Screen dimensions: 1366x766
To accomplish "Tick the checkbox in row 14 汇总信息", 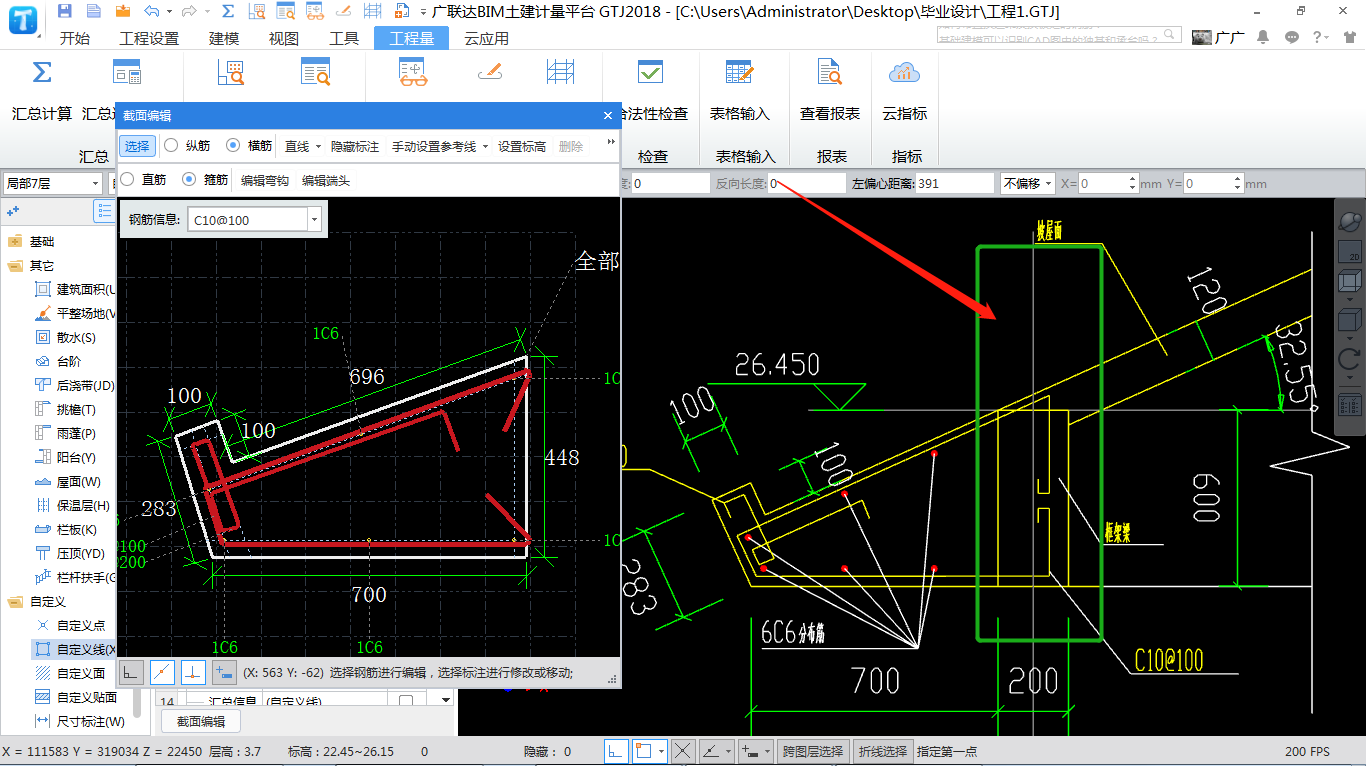I will tap(406, 701).
